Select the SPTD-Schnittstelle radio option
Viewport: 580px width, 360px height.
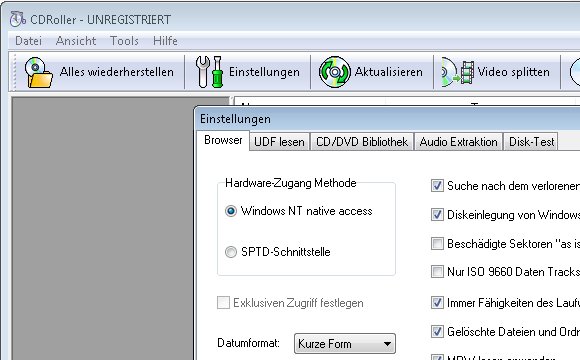231,252
